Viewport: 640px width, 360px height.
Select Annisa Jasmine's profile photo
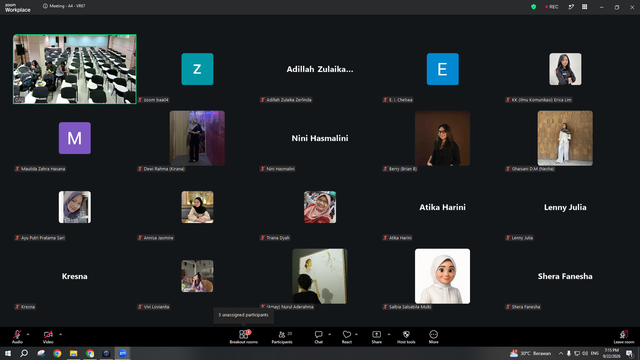(x=197, y=207)
